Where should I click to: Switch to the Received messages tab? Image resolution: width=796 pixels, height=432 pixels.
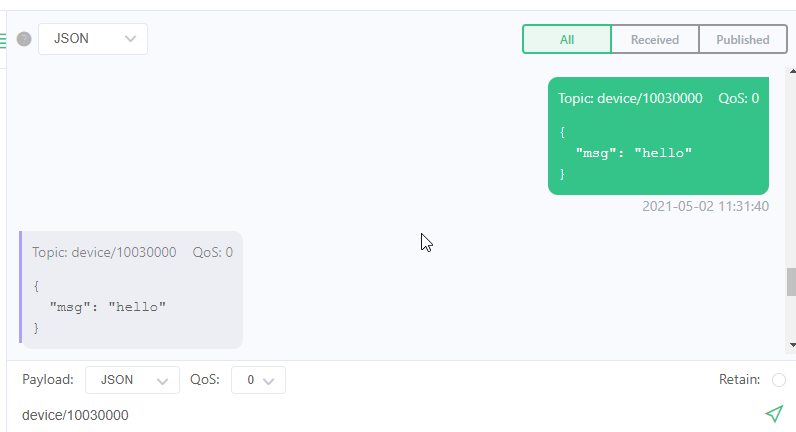point(655,40)
